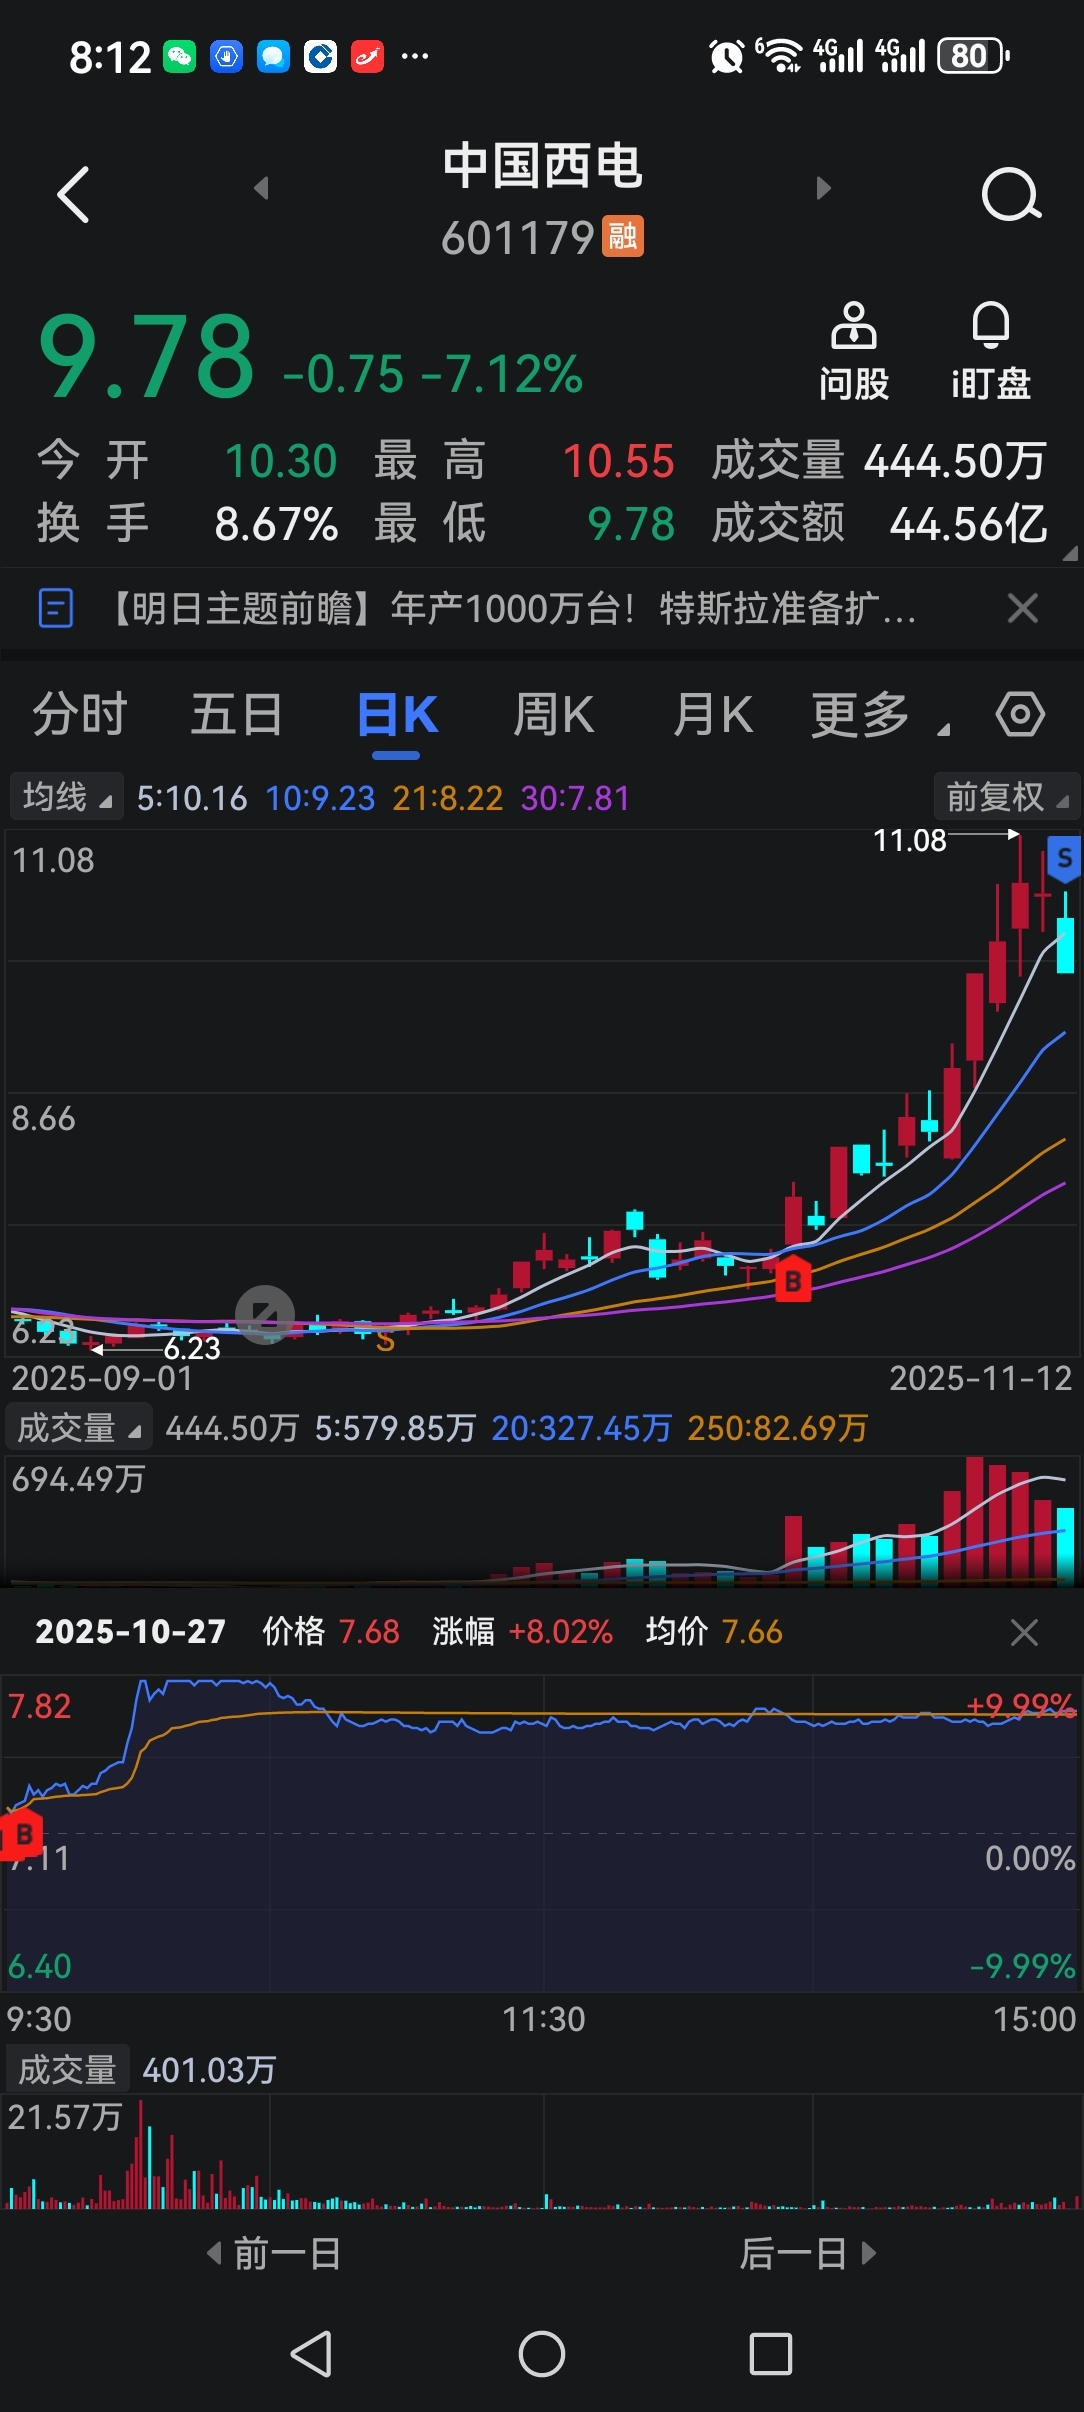Tap the current price 9.78
This screenshot has width=1084, height=2412.
tap(146, 356)
